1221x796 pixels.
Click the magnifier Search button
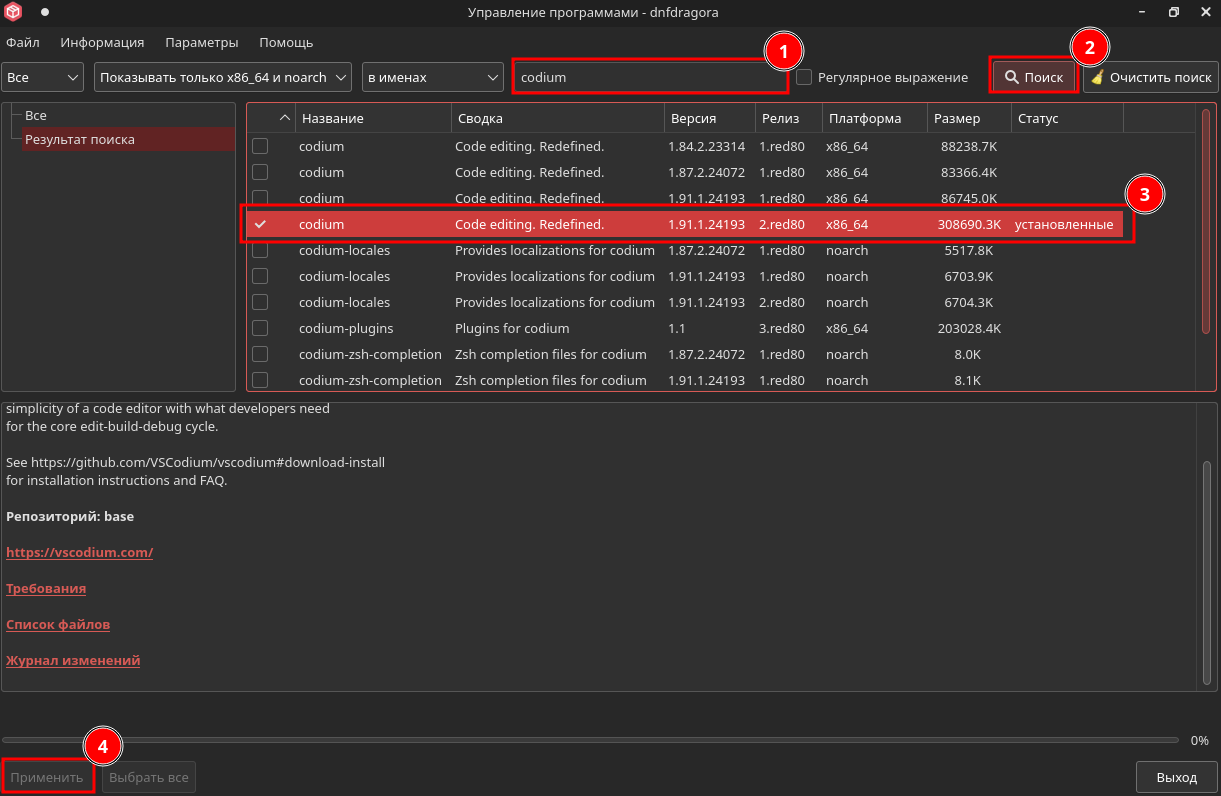(1034, 77)
